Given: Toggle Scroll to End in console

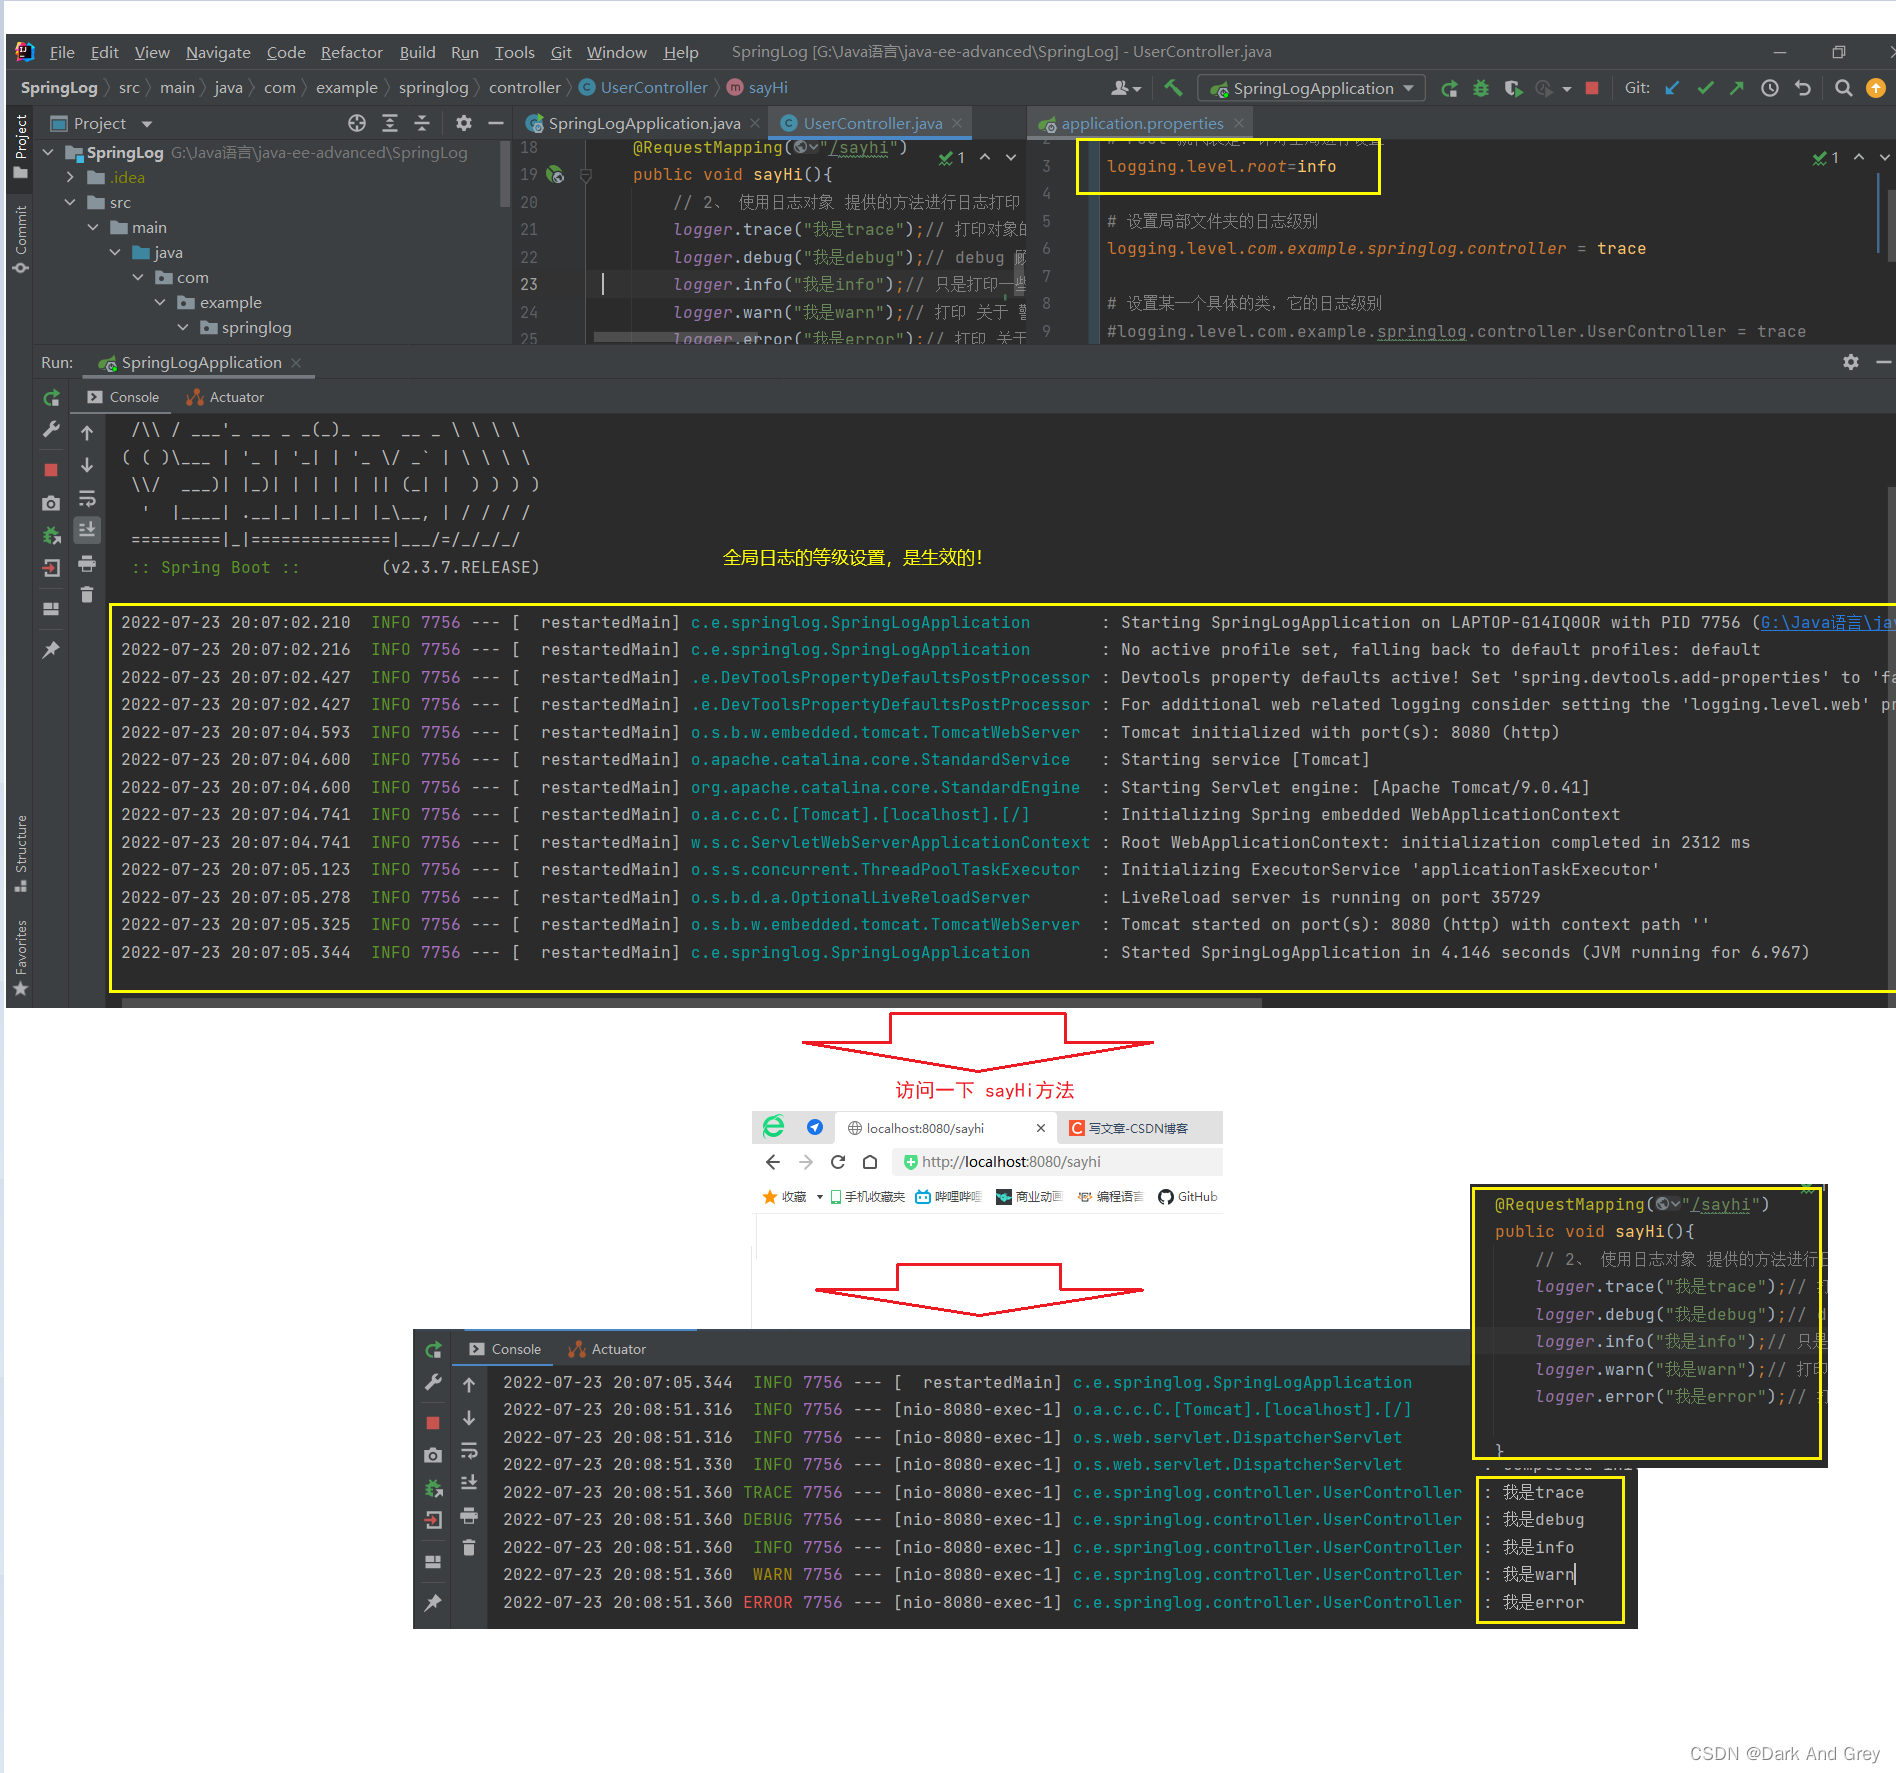Looking at the screenshot, I should pos(87,529).
